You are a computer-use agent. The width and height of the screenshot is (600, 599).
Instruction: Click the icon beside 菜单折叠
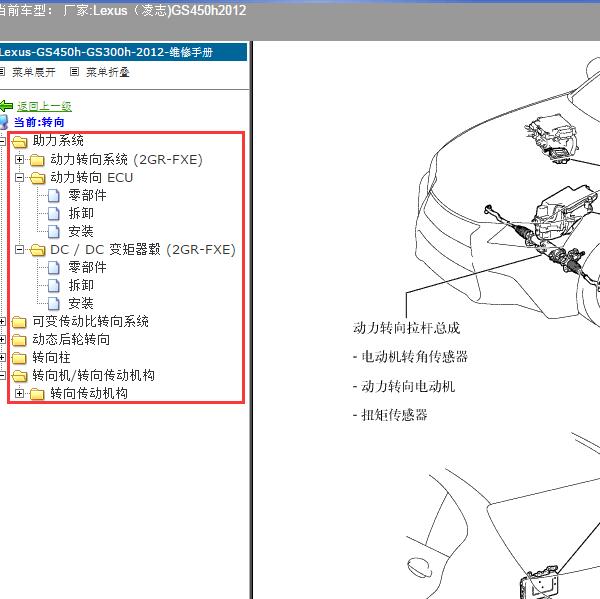(x=75, y=72)
